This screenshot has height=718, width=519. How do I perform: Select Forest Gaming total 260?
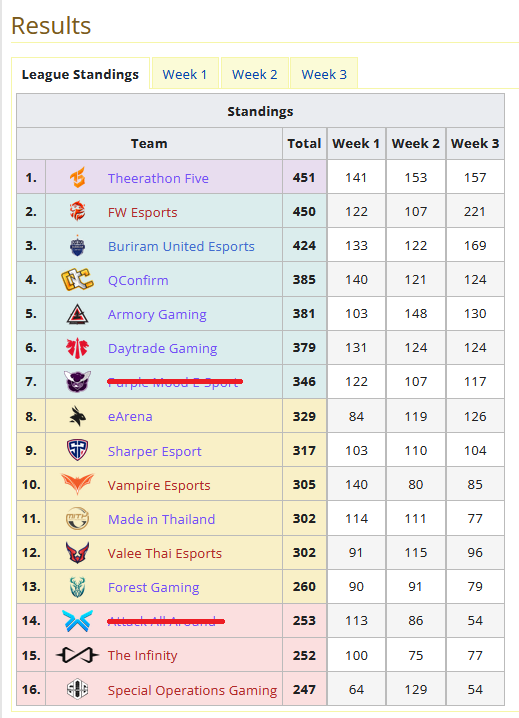point(304,587)
